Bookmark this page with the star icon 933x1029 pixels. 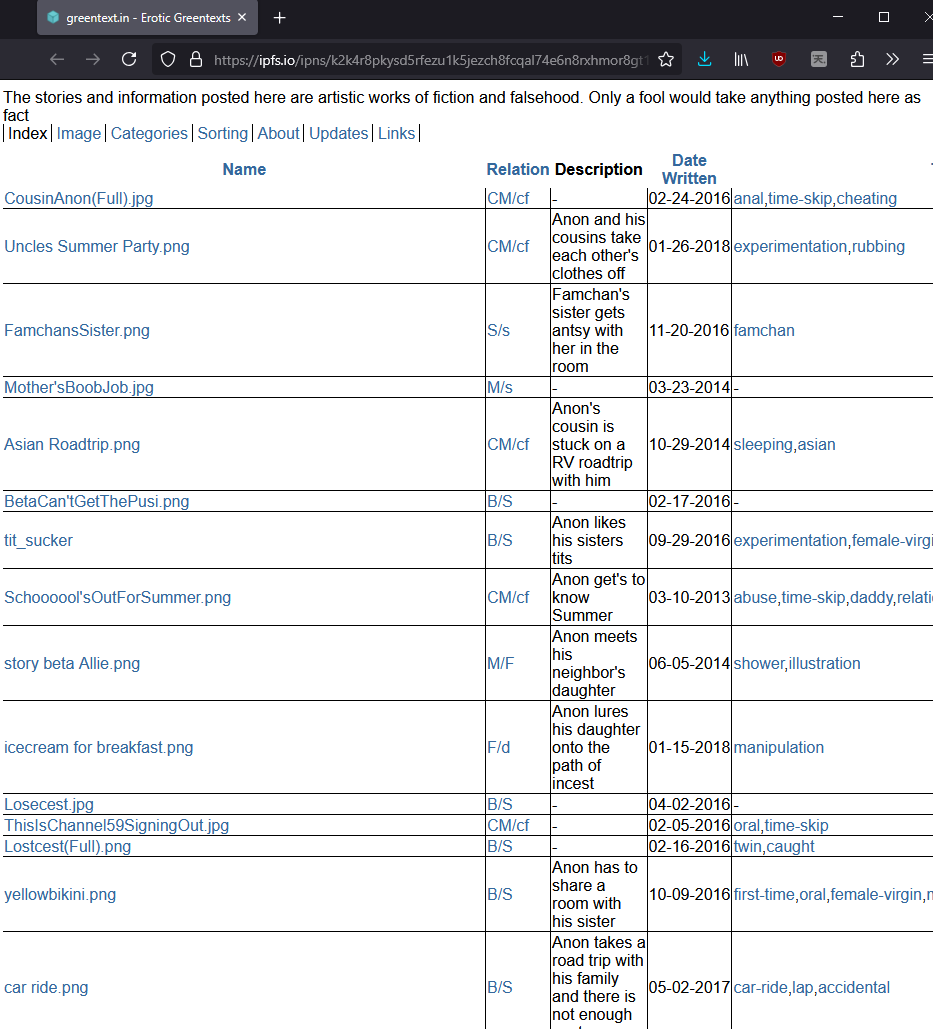[x=666, y=60]
